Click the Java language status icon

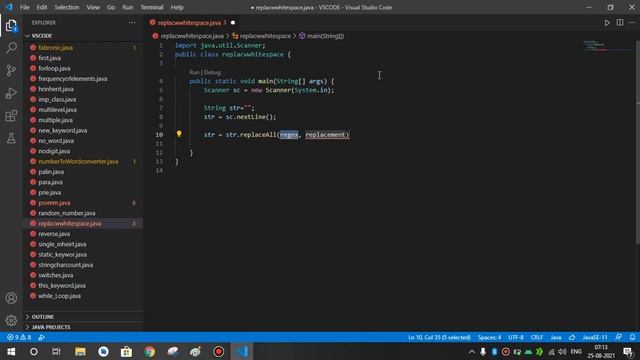point(572,338)
